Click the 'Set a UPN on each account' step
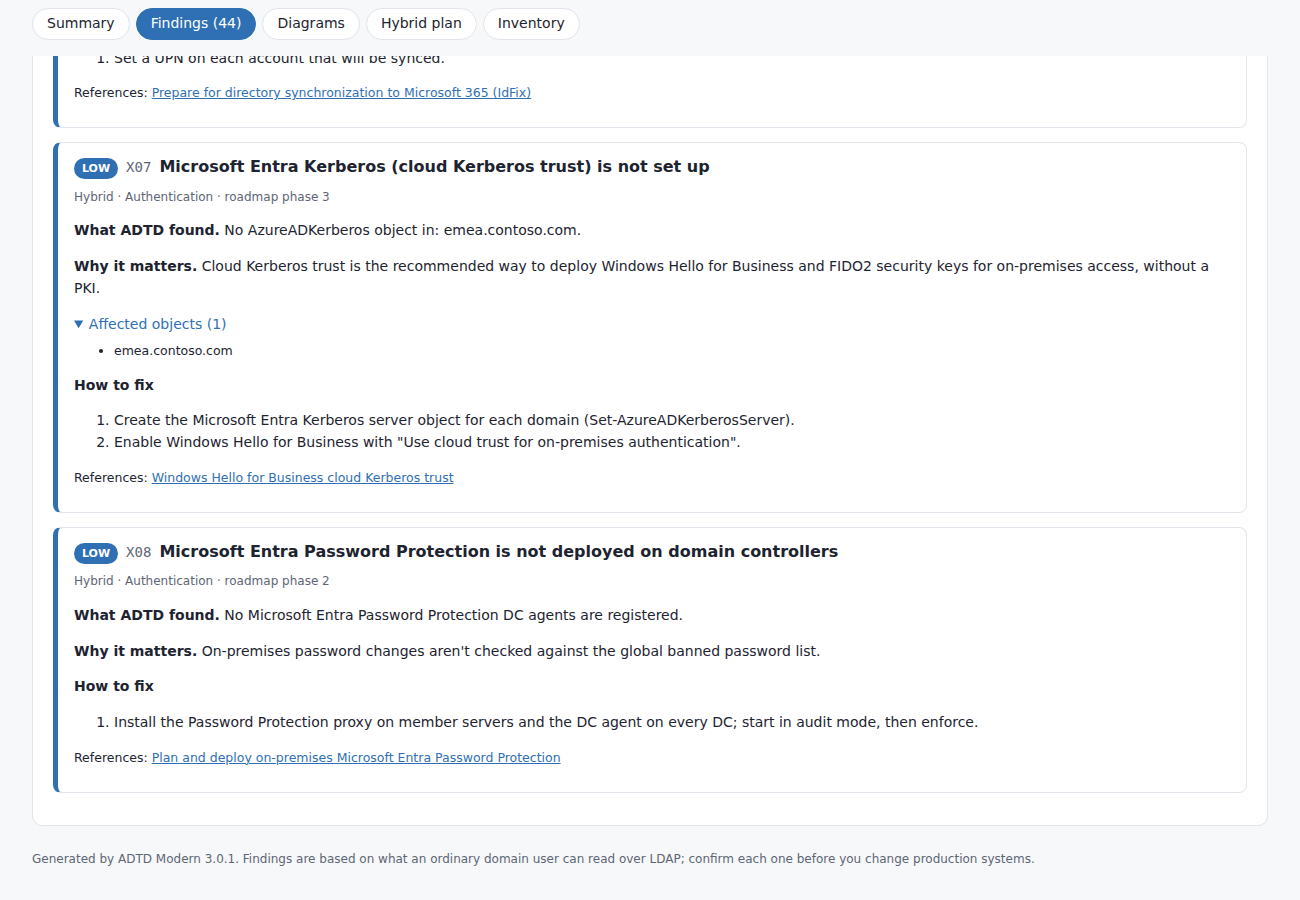The width and height of the screenshot is (1300, 900). point(279,58)
